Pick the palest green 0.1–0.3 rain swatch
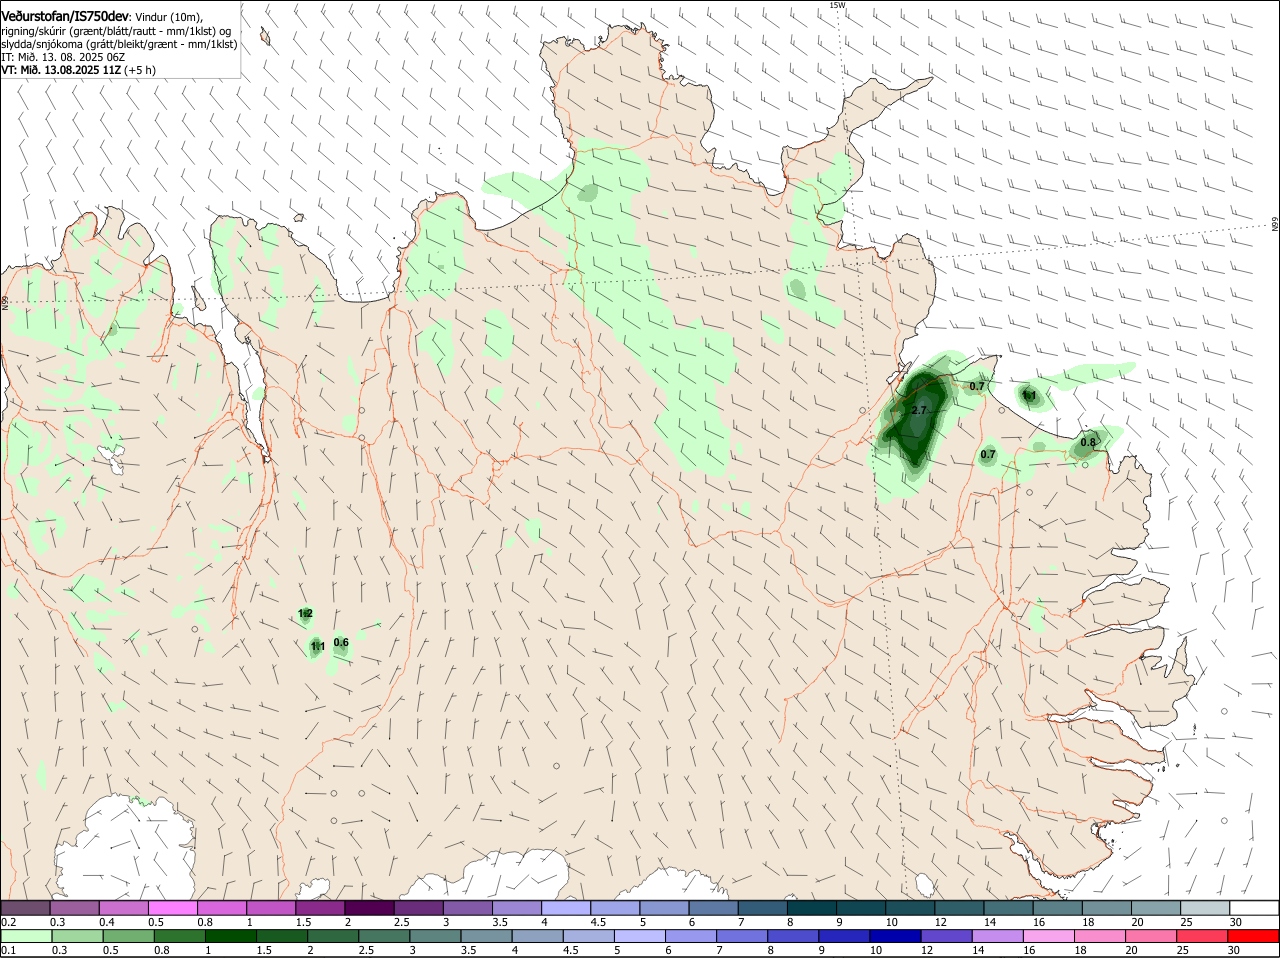1280x958 pixels. click(x=25, y=936)
